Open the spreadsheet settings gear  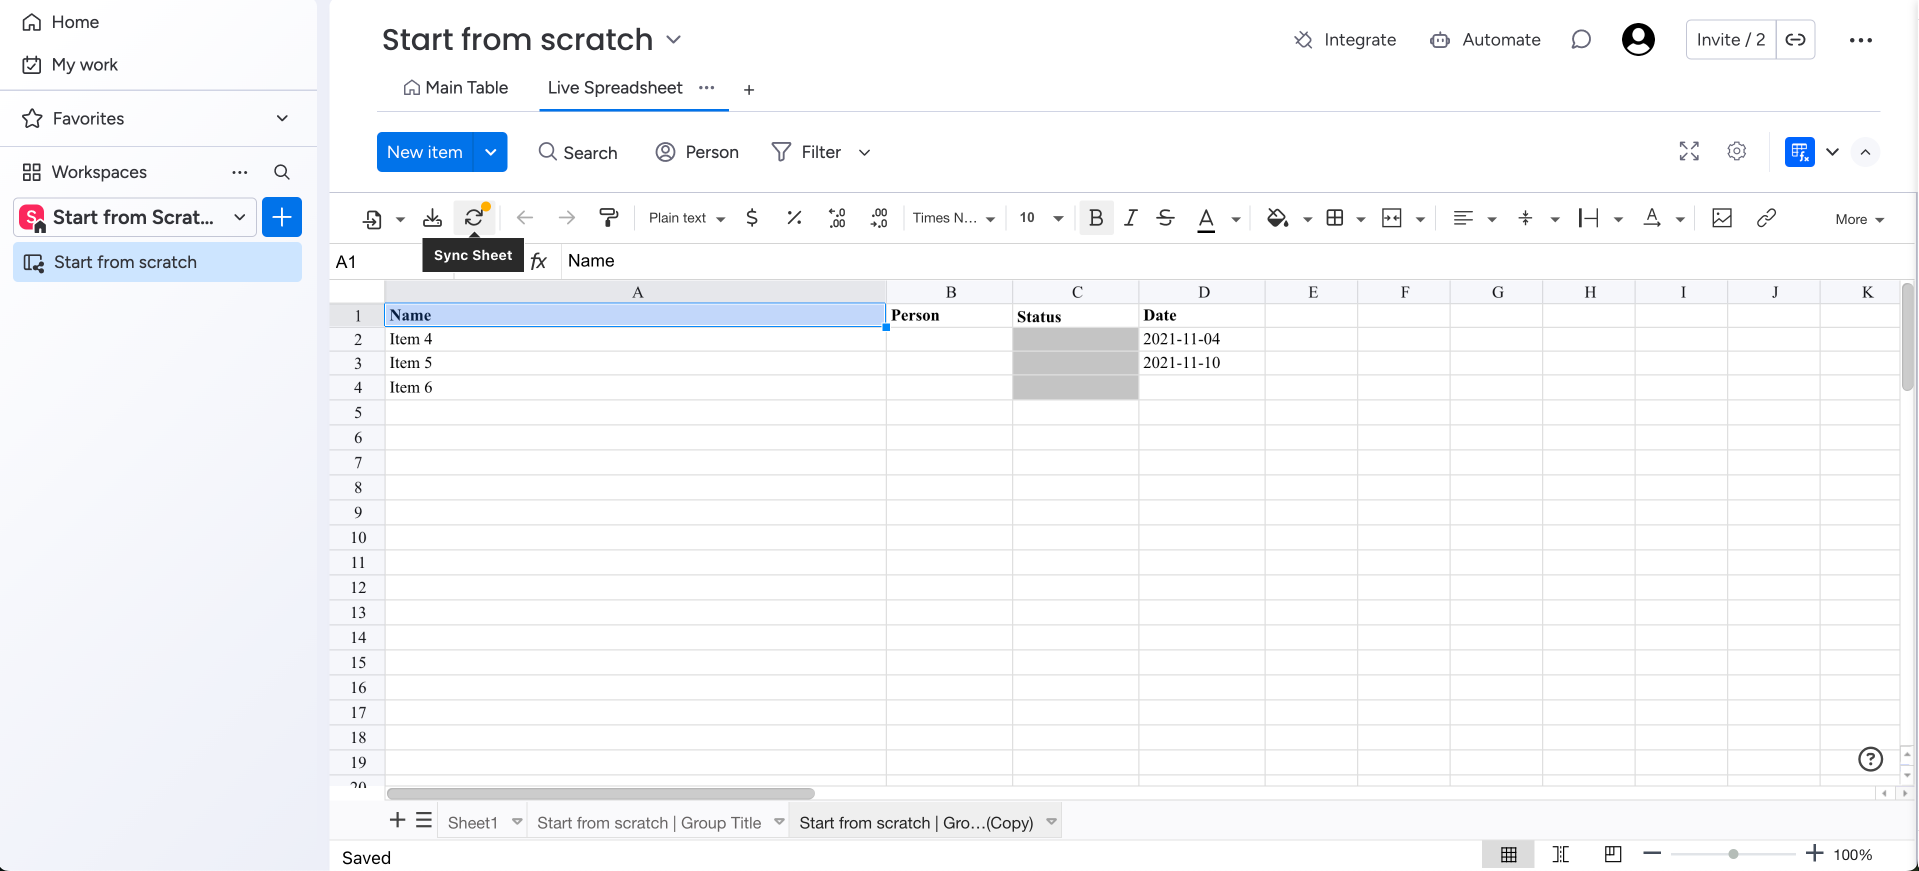coord(1737,151)
